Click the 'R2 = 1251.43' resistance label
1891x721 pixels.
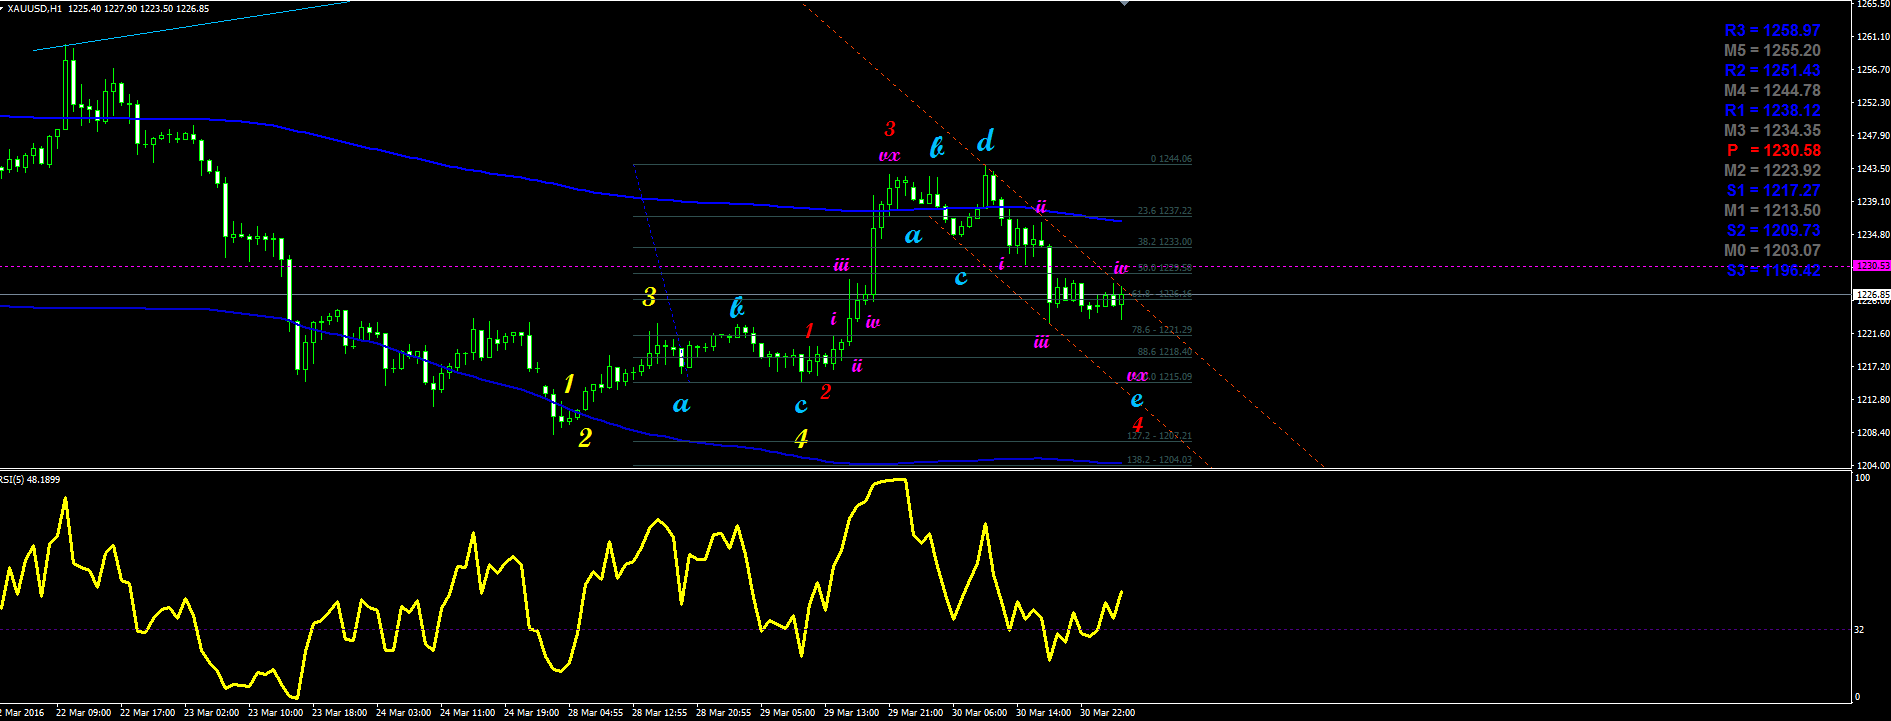(1772, 71)
